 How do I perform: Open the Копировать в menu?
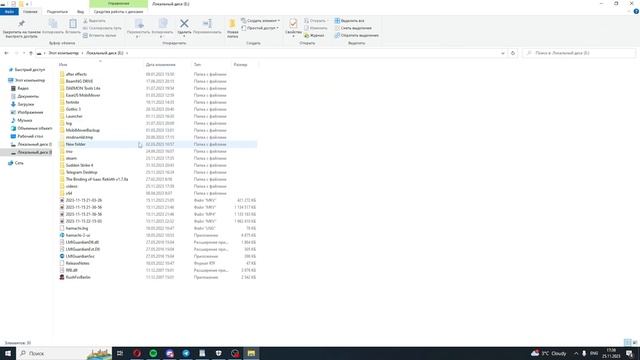(162, 29)
